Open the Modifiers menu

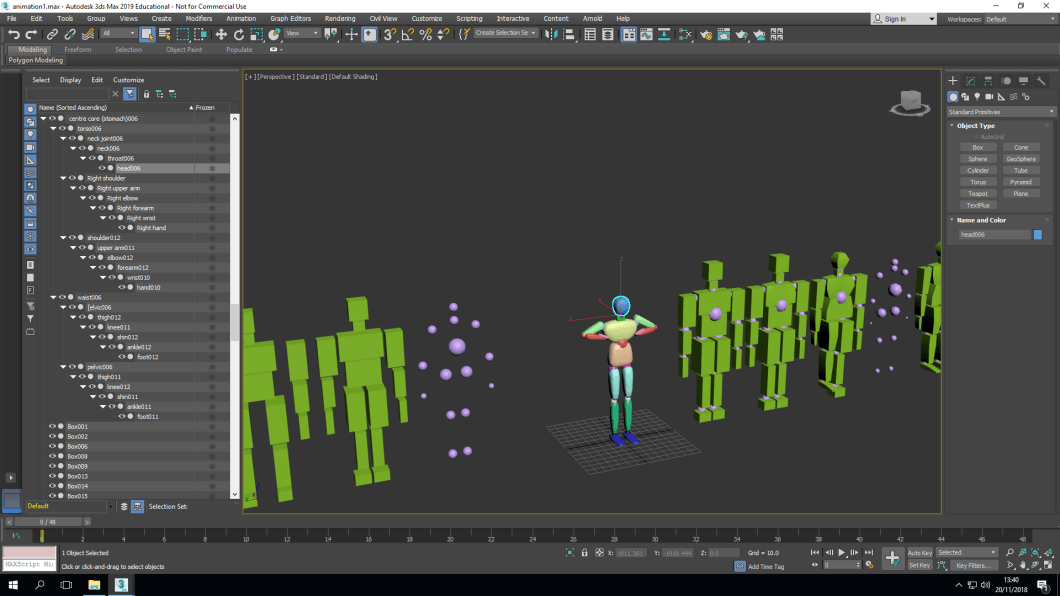coord(198,18)
